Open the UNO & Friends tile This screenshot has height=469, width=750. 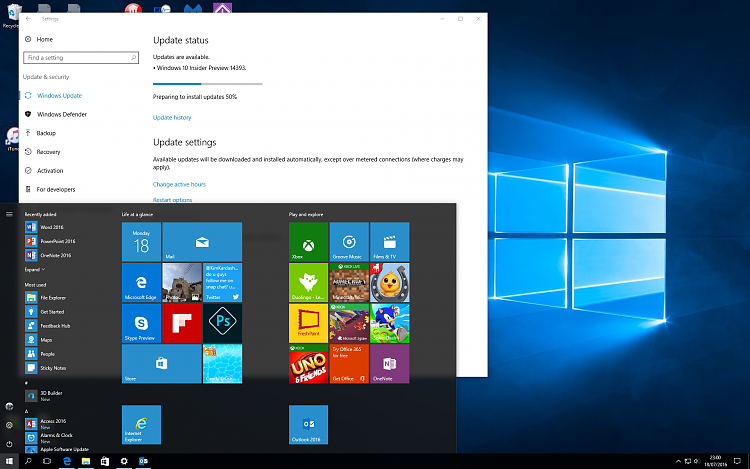[x=309, y=364]
